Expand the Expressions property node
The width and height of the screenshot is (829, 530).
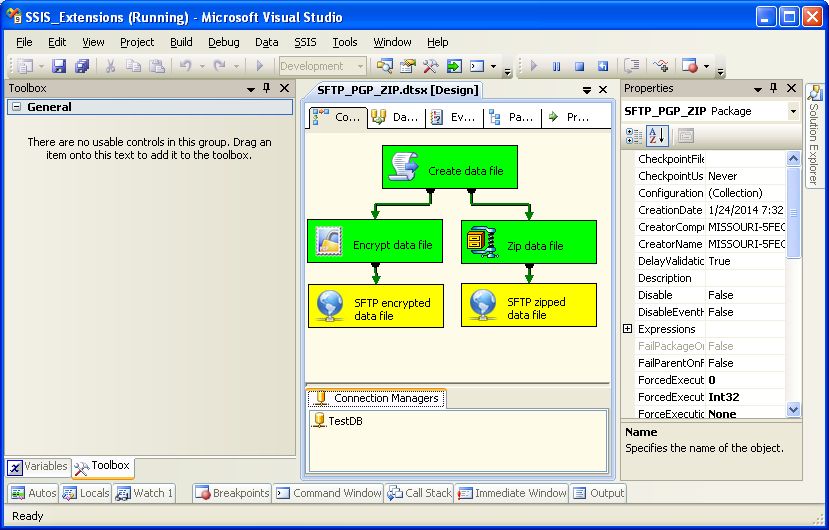coord(628,328)
